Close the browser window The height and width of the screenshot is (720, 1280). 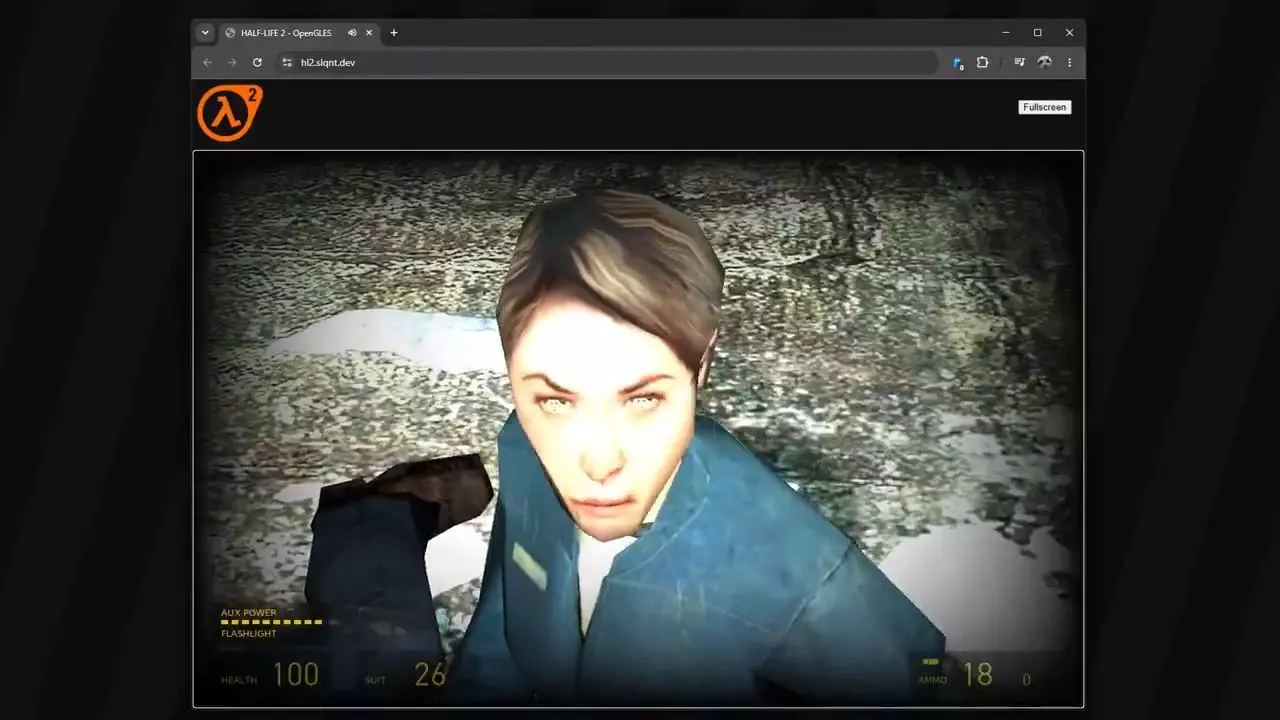tap(1069, 33)
